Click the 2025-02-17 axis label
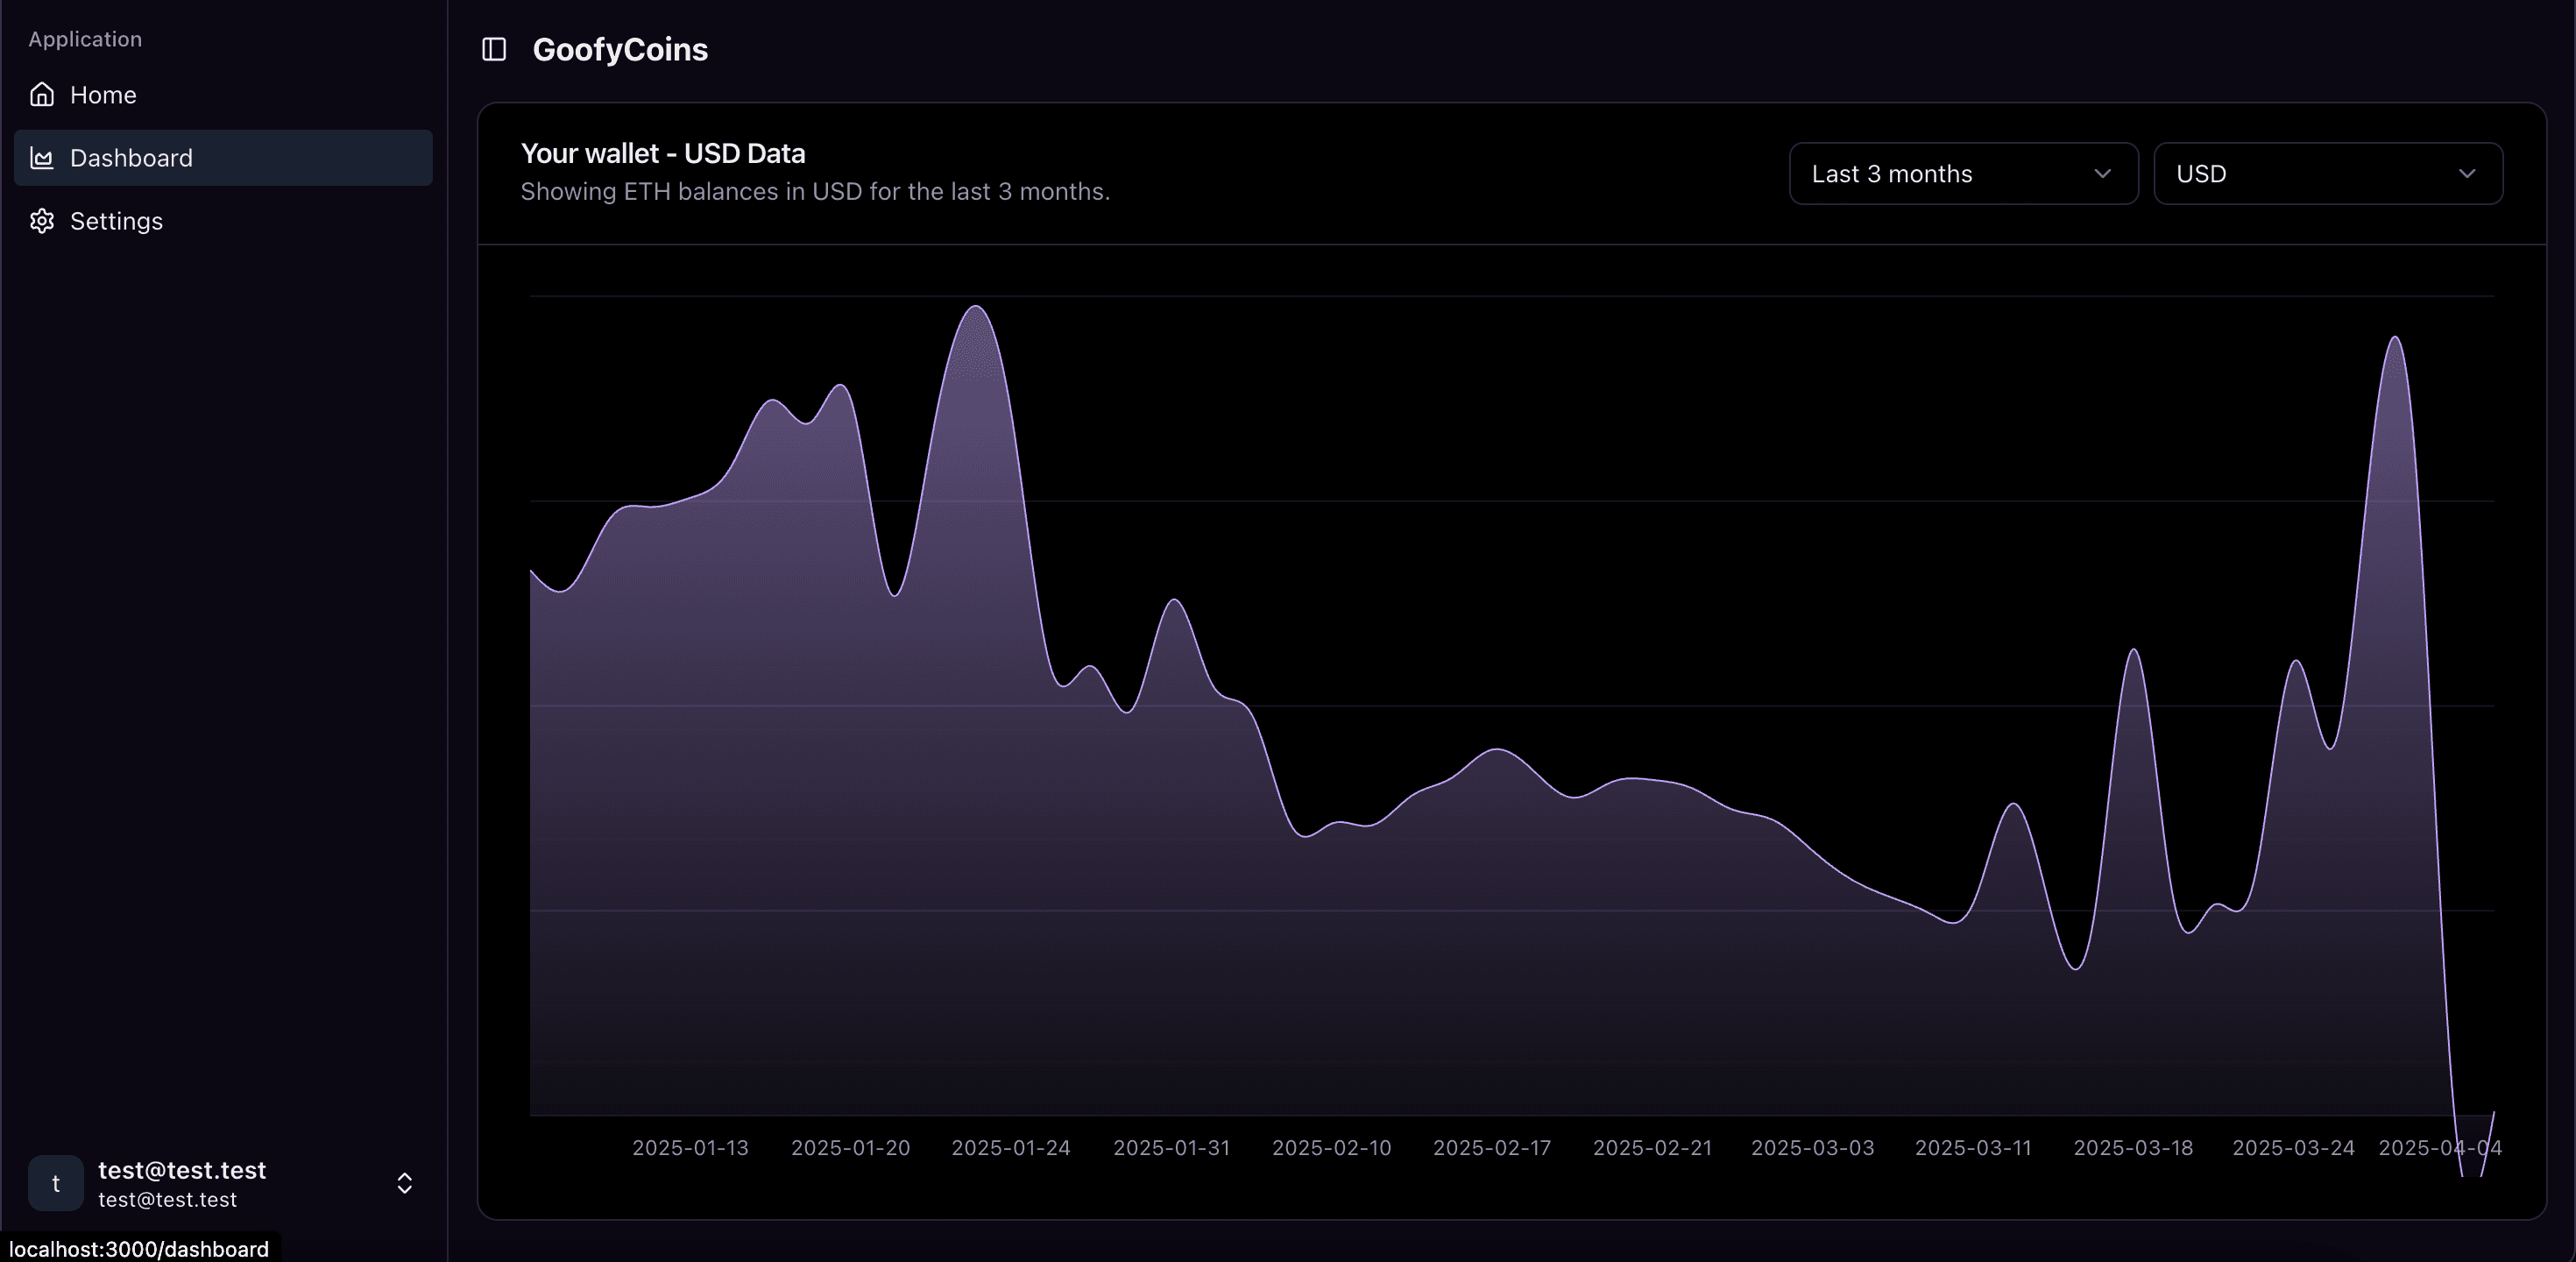This screenshot has height=1262, width=2576. [x=1491, y=1148]
